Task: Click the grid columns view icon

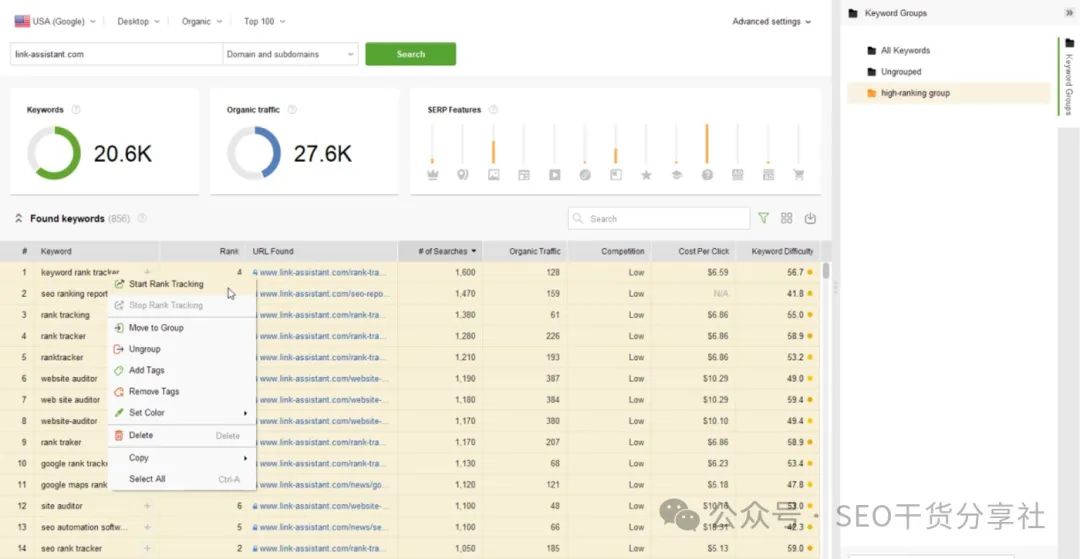Action: [x=787, y=218]
